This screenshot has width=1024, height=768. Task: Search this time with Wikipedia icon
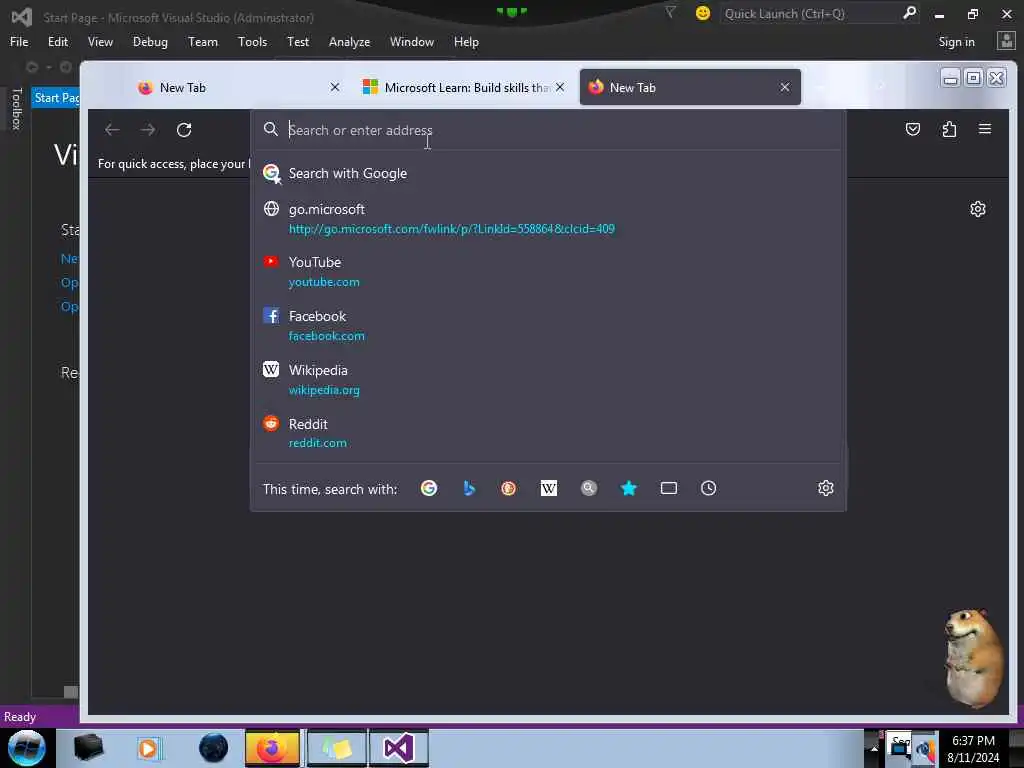pyautogui.click(x=549, y=488)
